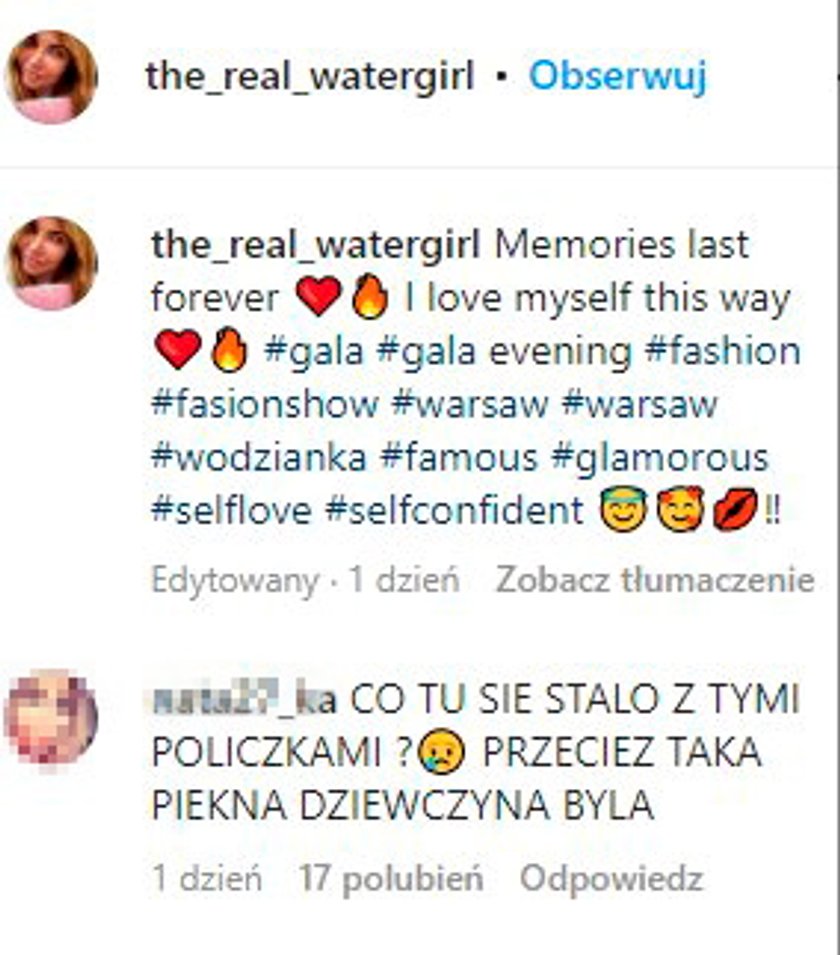Screen dimensions: 840x955
Task: Open the #fasionshow hashtag
Action: pyautogui.click(x=265, y=404)
